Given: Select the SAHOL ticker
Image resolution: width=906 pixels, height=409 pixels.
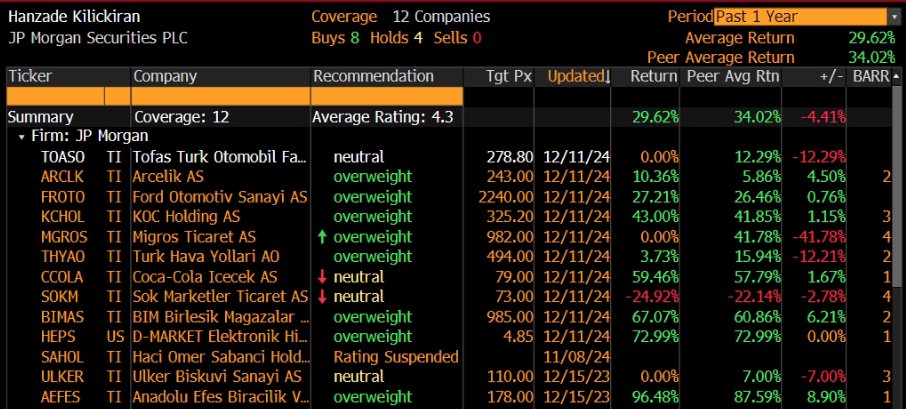Looking at the screenshot, I should click(x=62, y=356).
